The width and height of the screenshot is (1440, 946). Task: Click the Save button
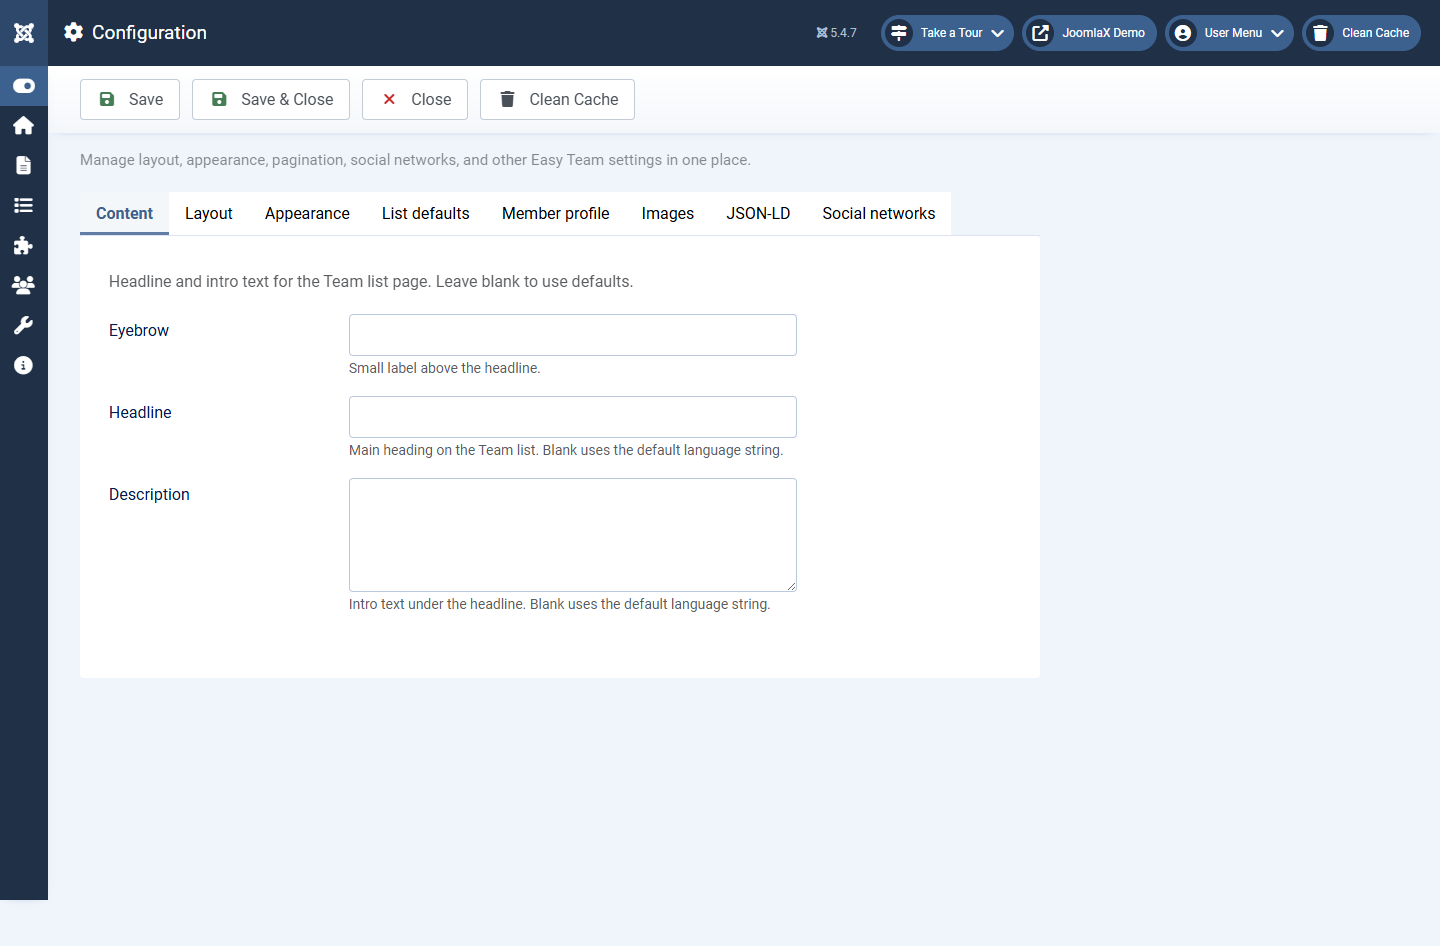pos(130,99)
